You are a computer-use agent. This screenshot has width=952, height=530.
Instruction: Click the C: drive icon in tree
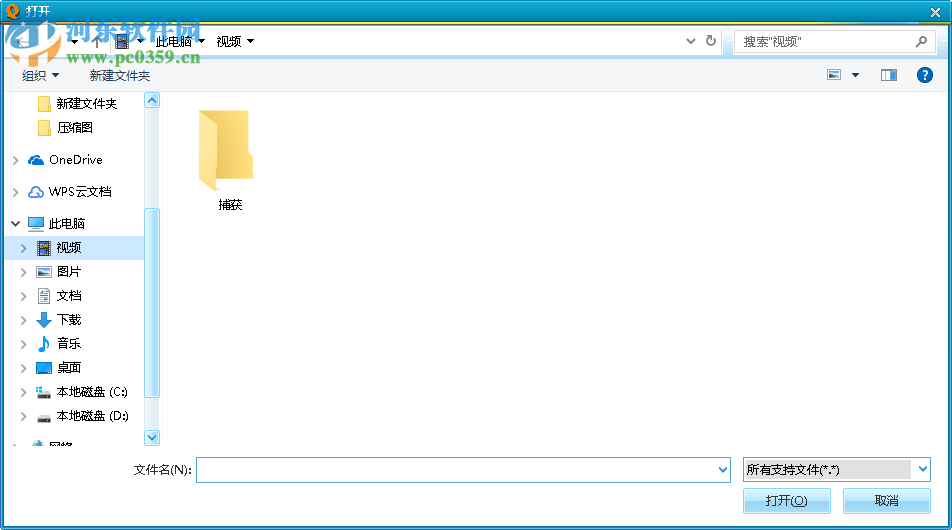click(x=43, y=392)
